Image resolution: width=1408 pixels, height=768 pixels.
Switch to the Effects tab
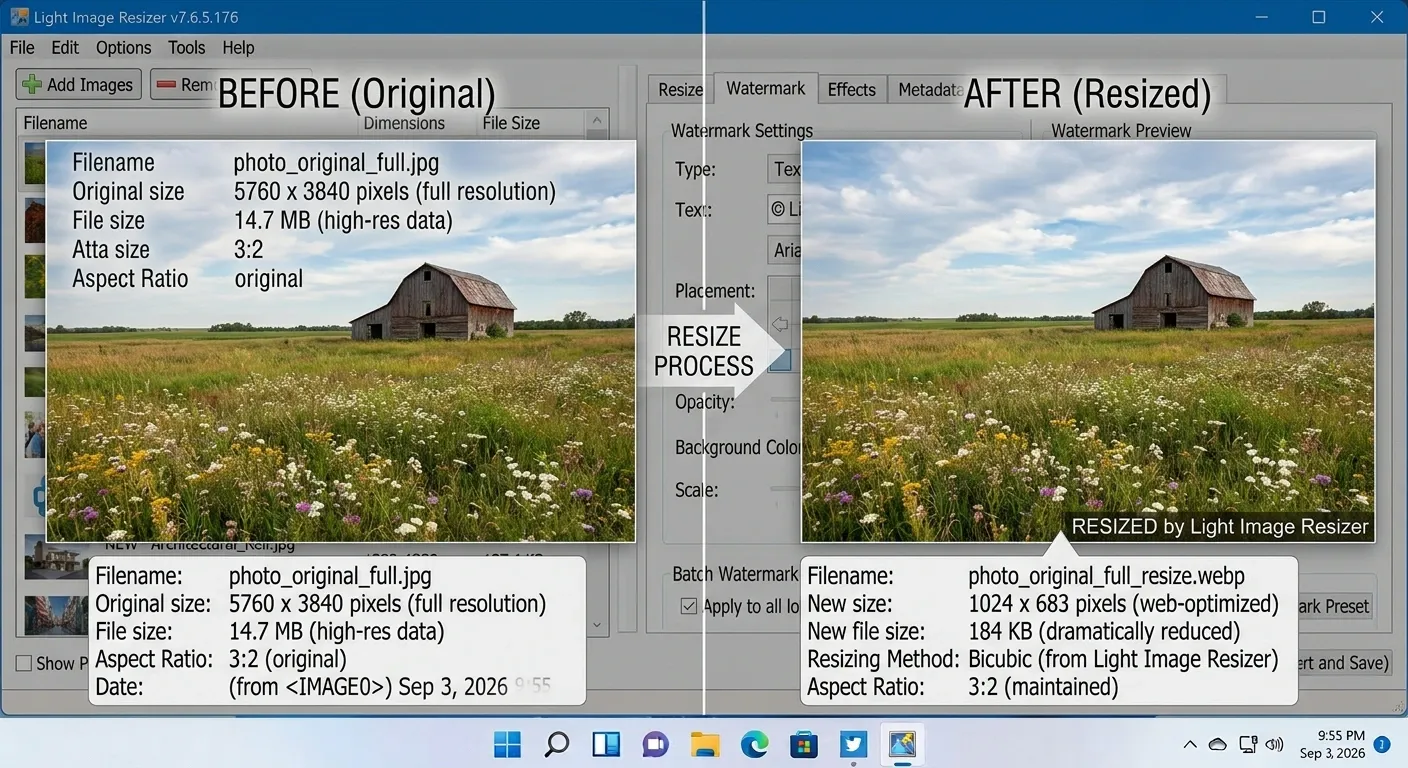point(851,89)
